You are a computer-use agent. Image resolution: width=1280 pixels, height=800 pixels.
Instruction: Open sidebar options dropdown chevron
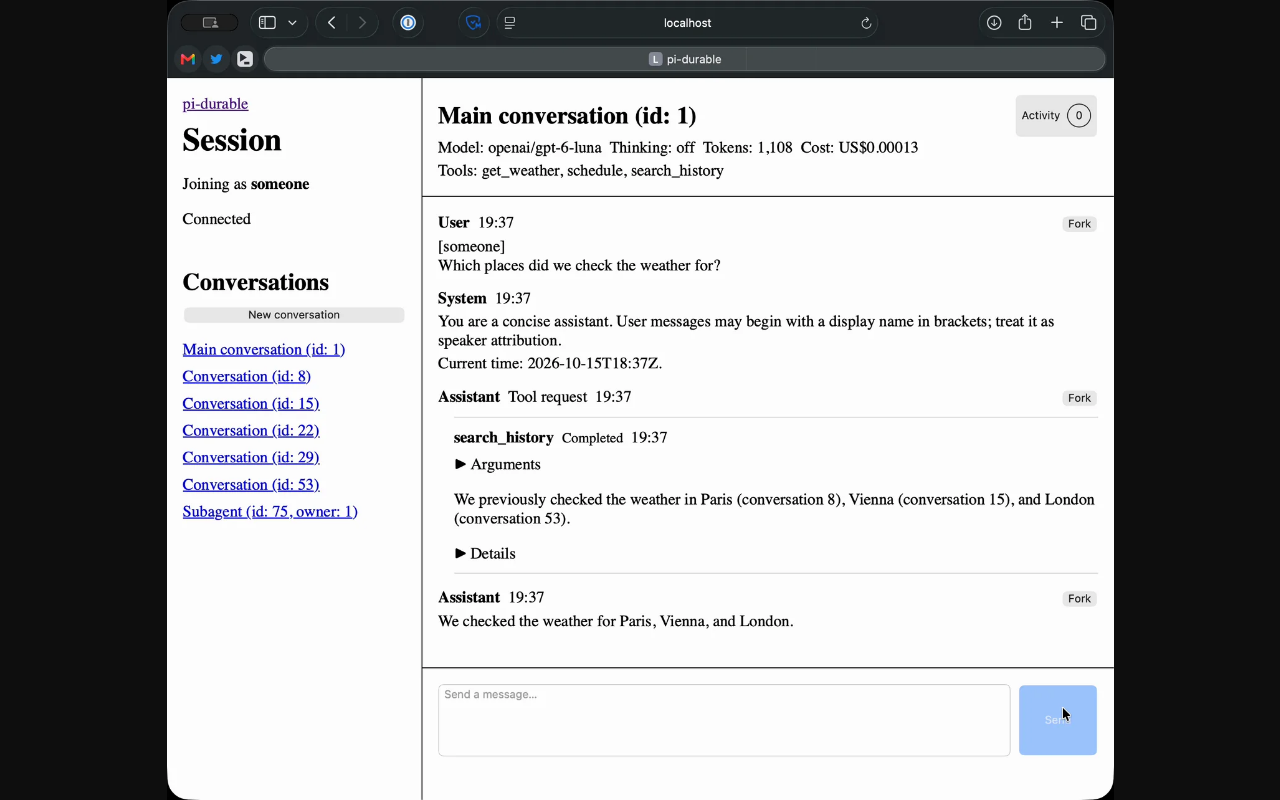point(292,23)
